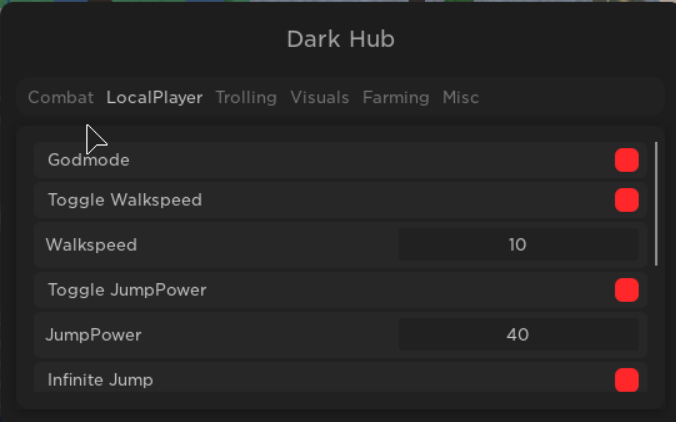
Task: Go to the Visuals tab
Action: pyautogui.click(x=320, y=98)
